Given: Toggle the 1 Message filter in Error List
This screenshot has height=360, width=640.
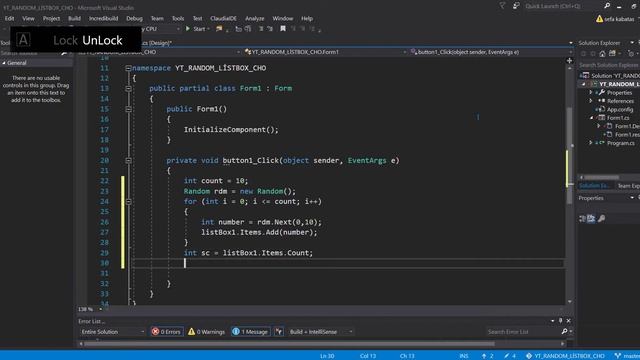Looking at the screenshot, I should click(251, 332).
